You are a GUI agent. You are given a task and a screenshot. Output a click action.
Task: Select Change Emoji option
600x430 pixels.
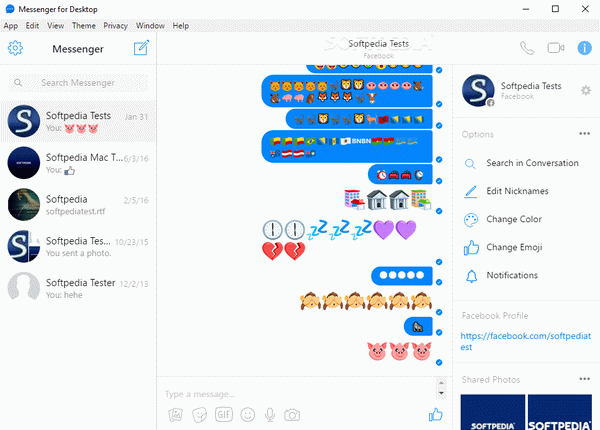514,248
